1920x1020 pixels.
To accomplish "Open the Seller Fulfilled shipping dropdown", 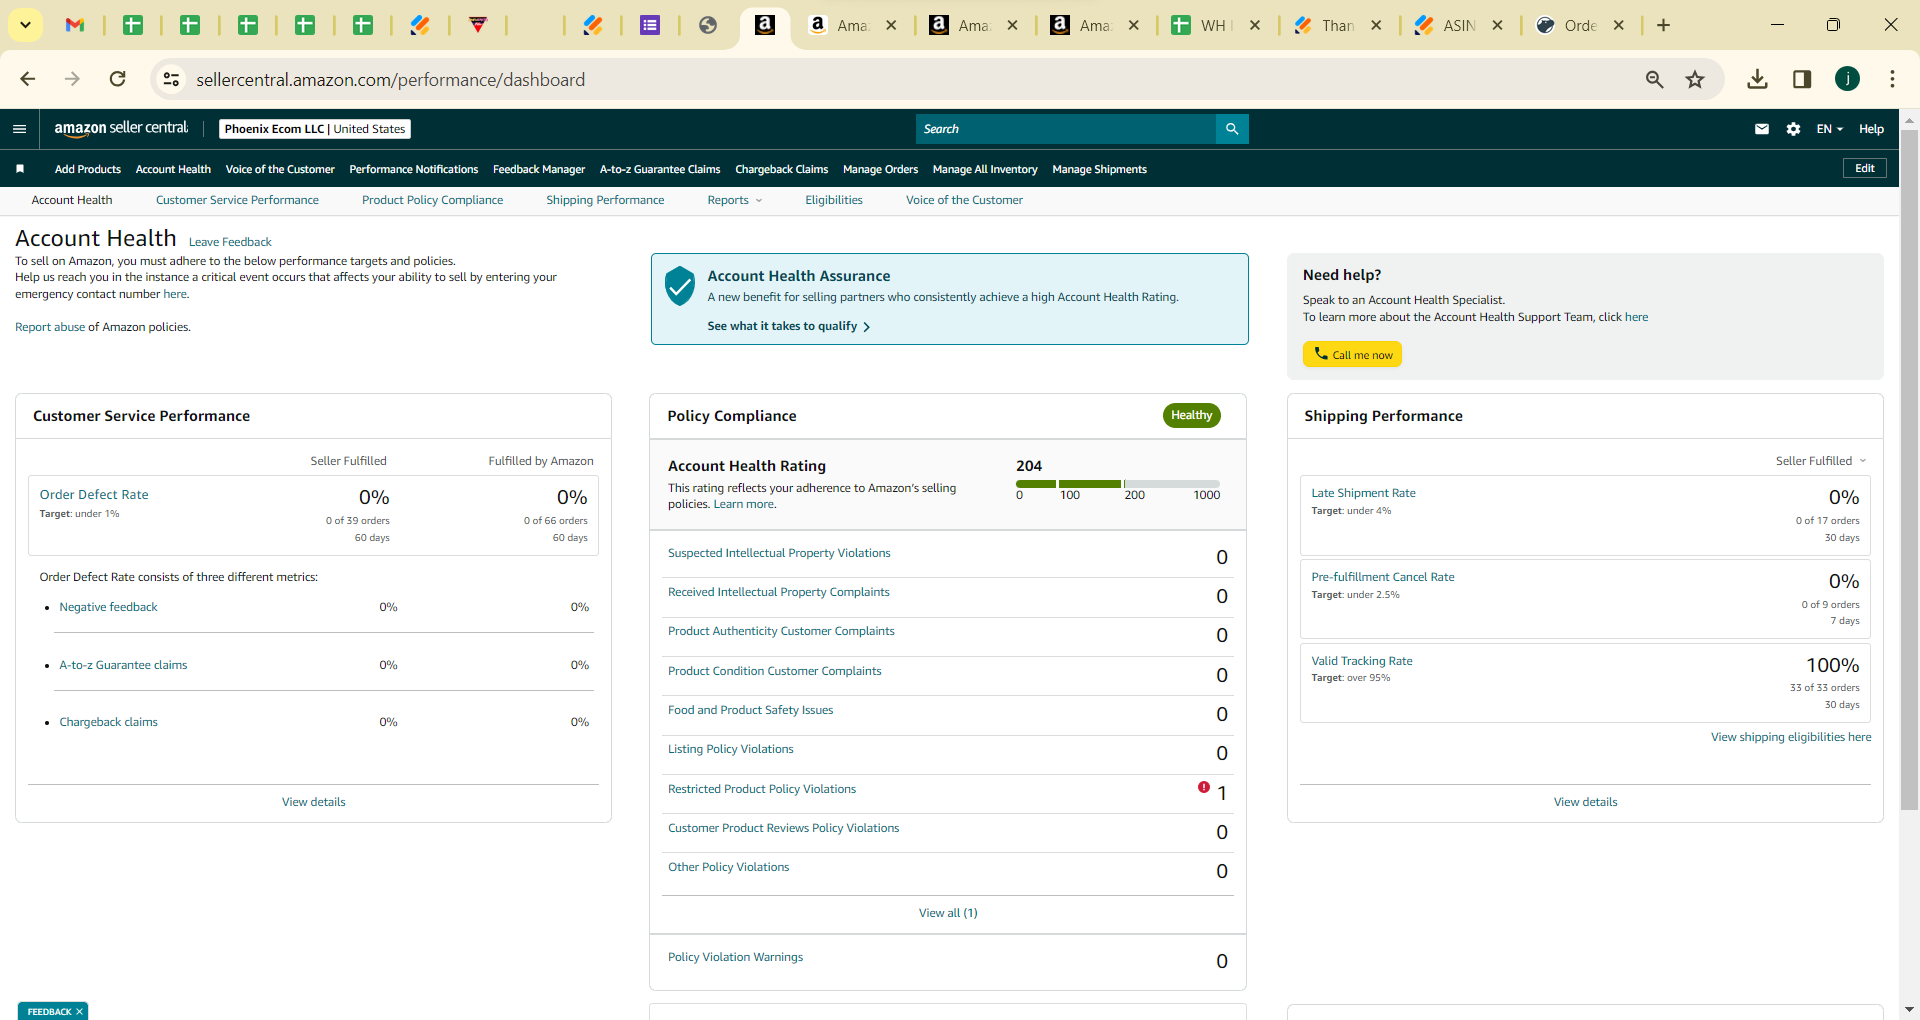I will [1820, 461].
